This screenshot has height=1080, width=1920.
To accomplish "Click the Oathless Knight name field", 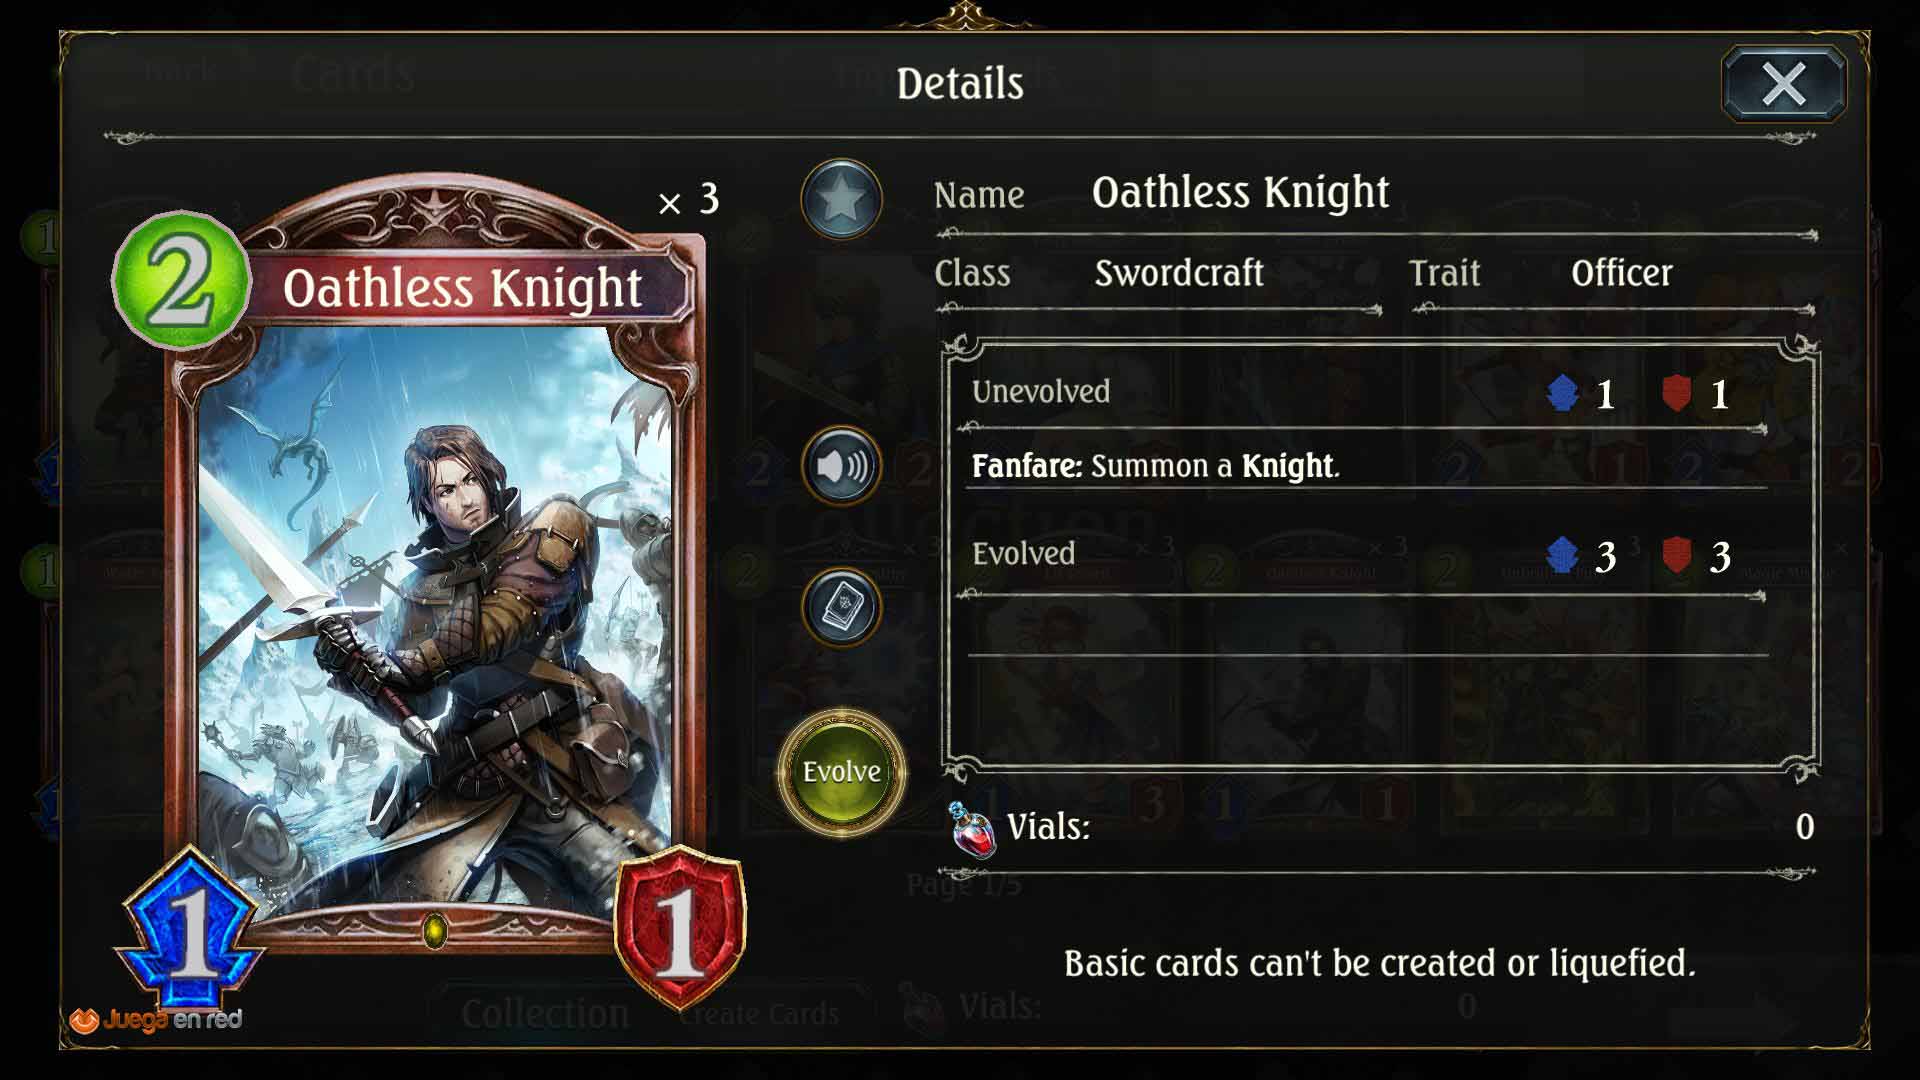I will click(1240, 192).
